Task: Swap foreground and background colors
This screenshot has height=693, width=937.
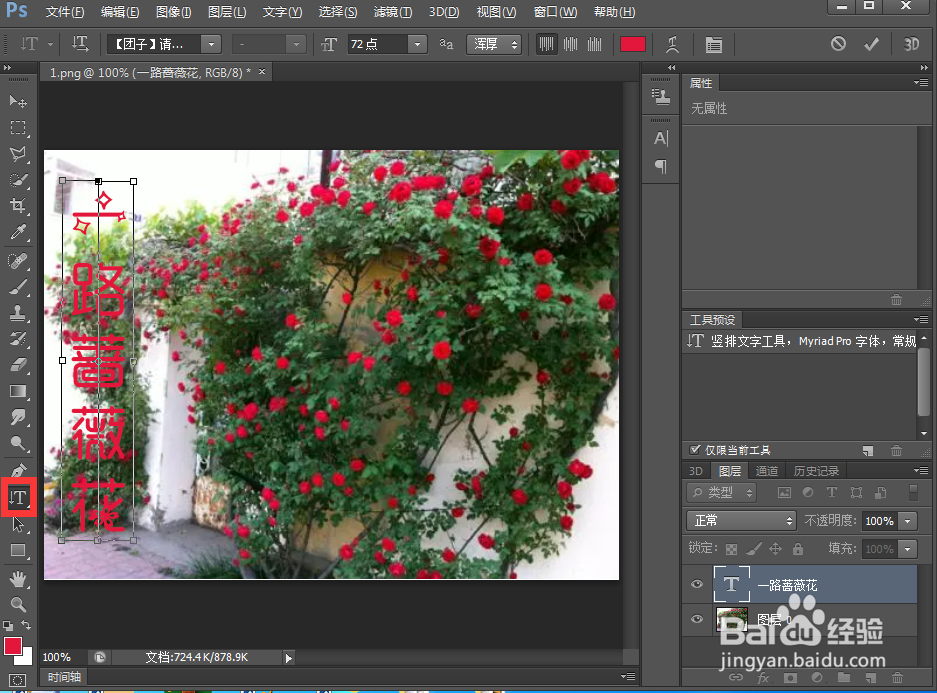Action: (x=26, y=625)
